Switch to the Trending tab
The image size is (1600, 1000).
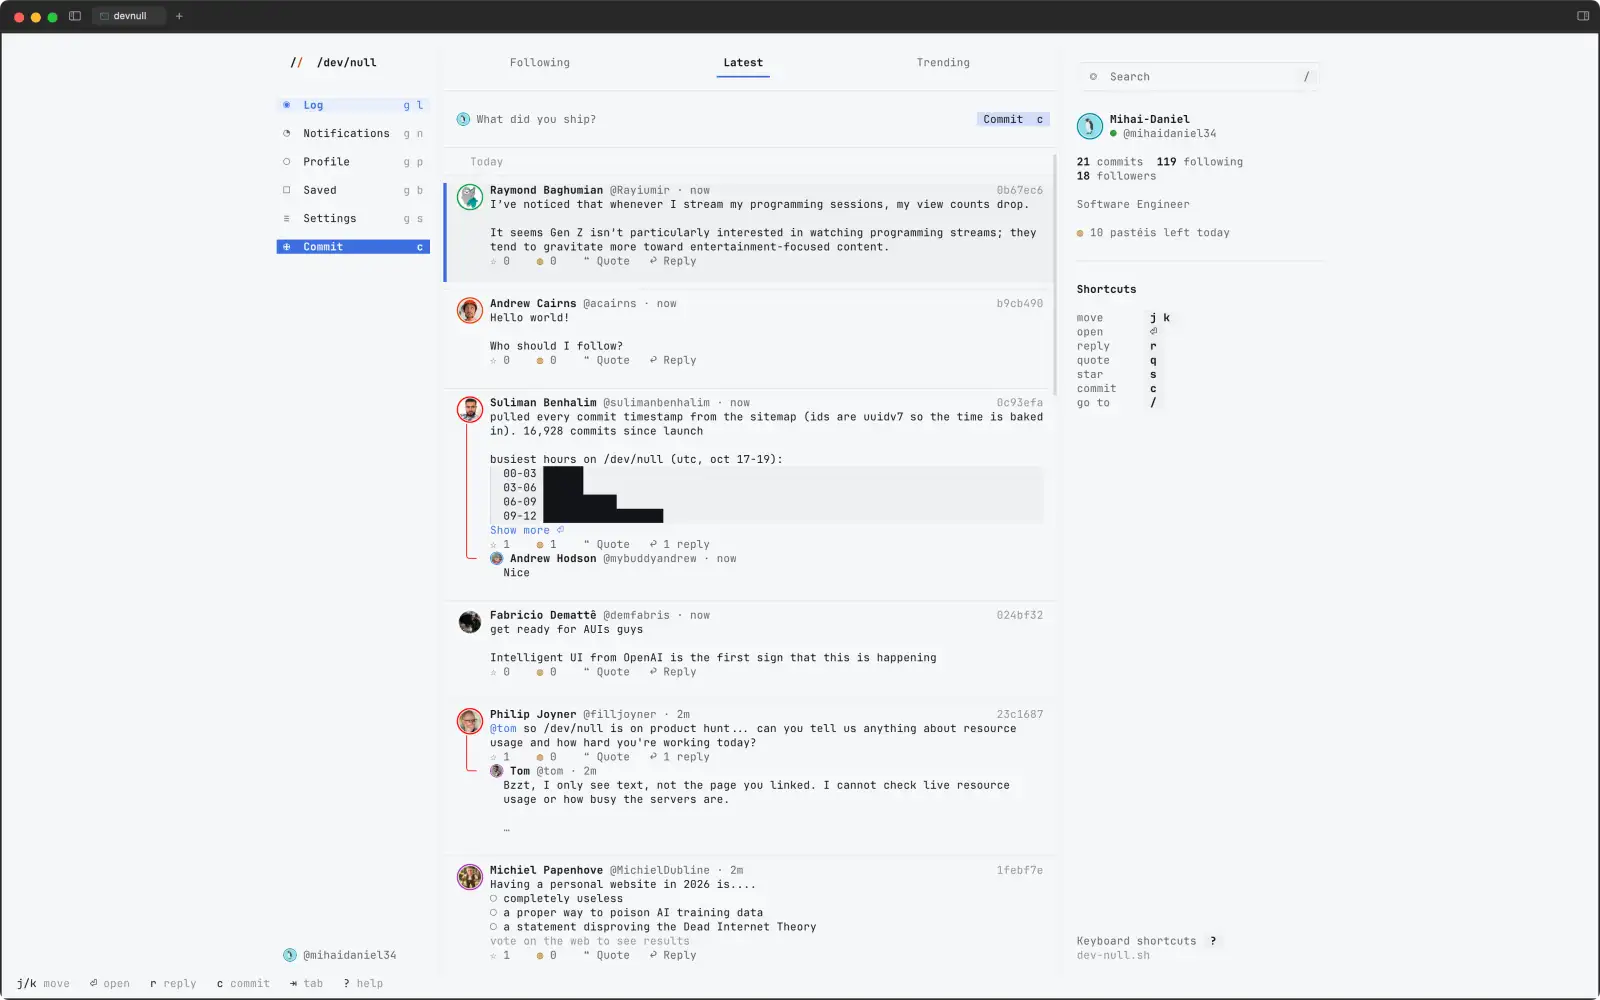point(943,63)
